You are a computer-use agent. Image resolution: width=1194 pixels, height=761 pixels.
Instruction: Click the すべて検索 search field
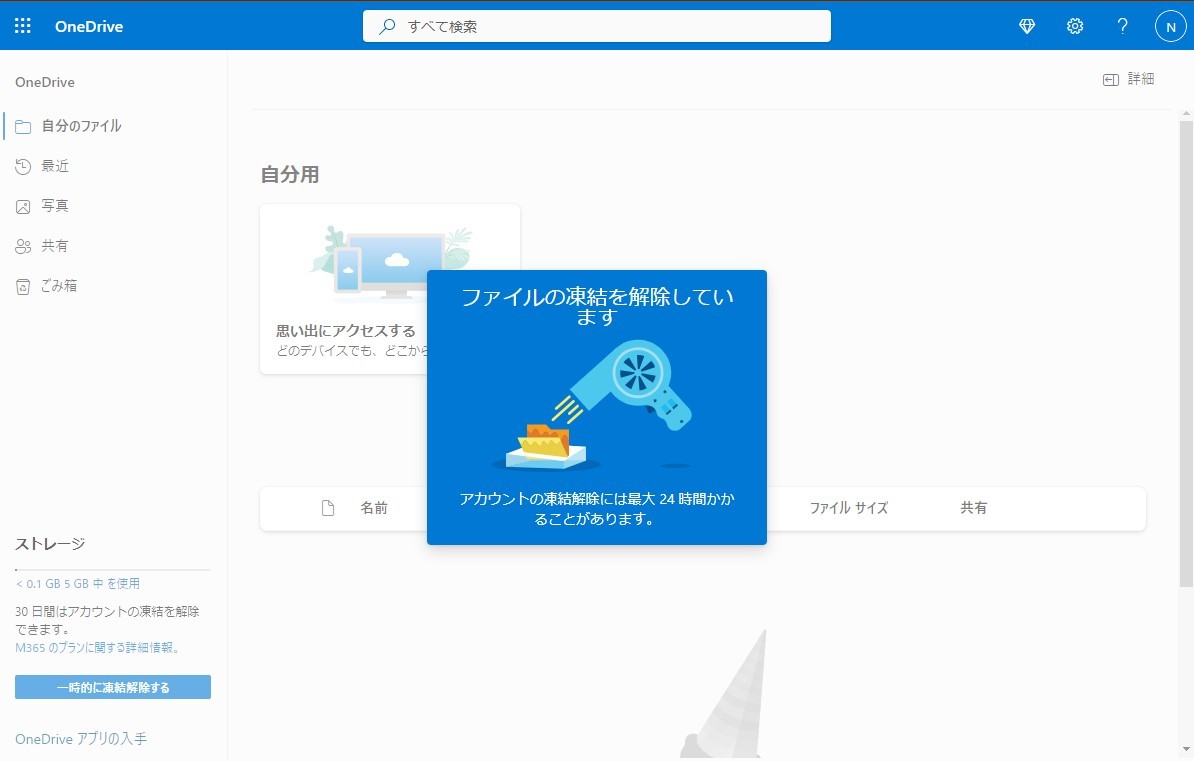pyautogui.click(x=597, y=26)
